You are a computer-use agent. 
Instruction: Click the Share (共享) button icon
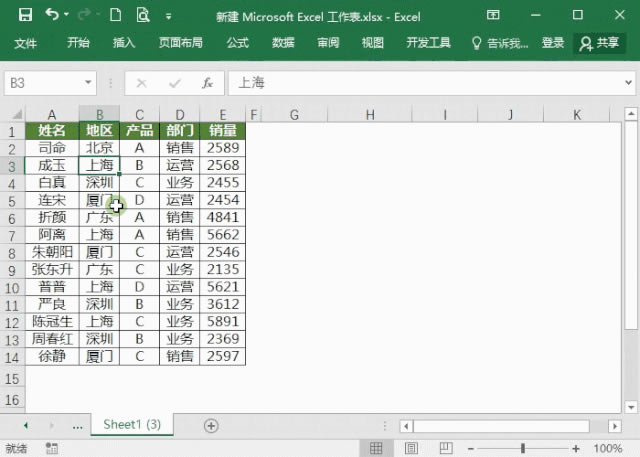586,43
